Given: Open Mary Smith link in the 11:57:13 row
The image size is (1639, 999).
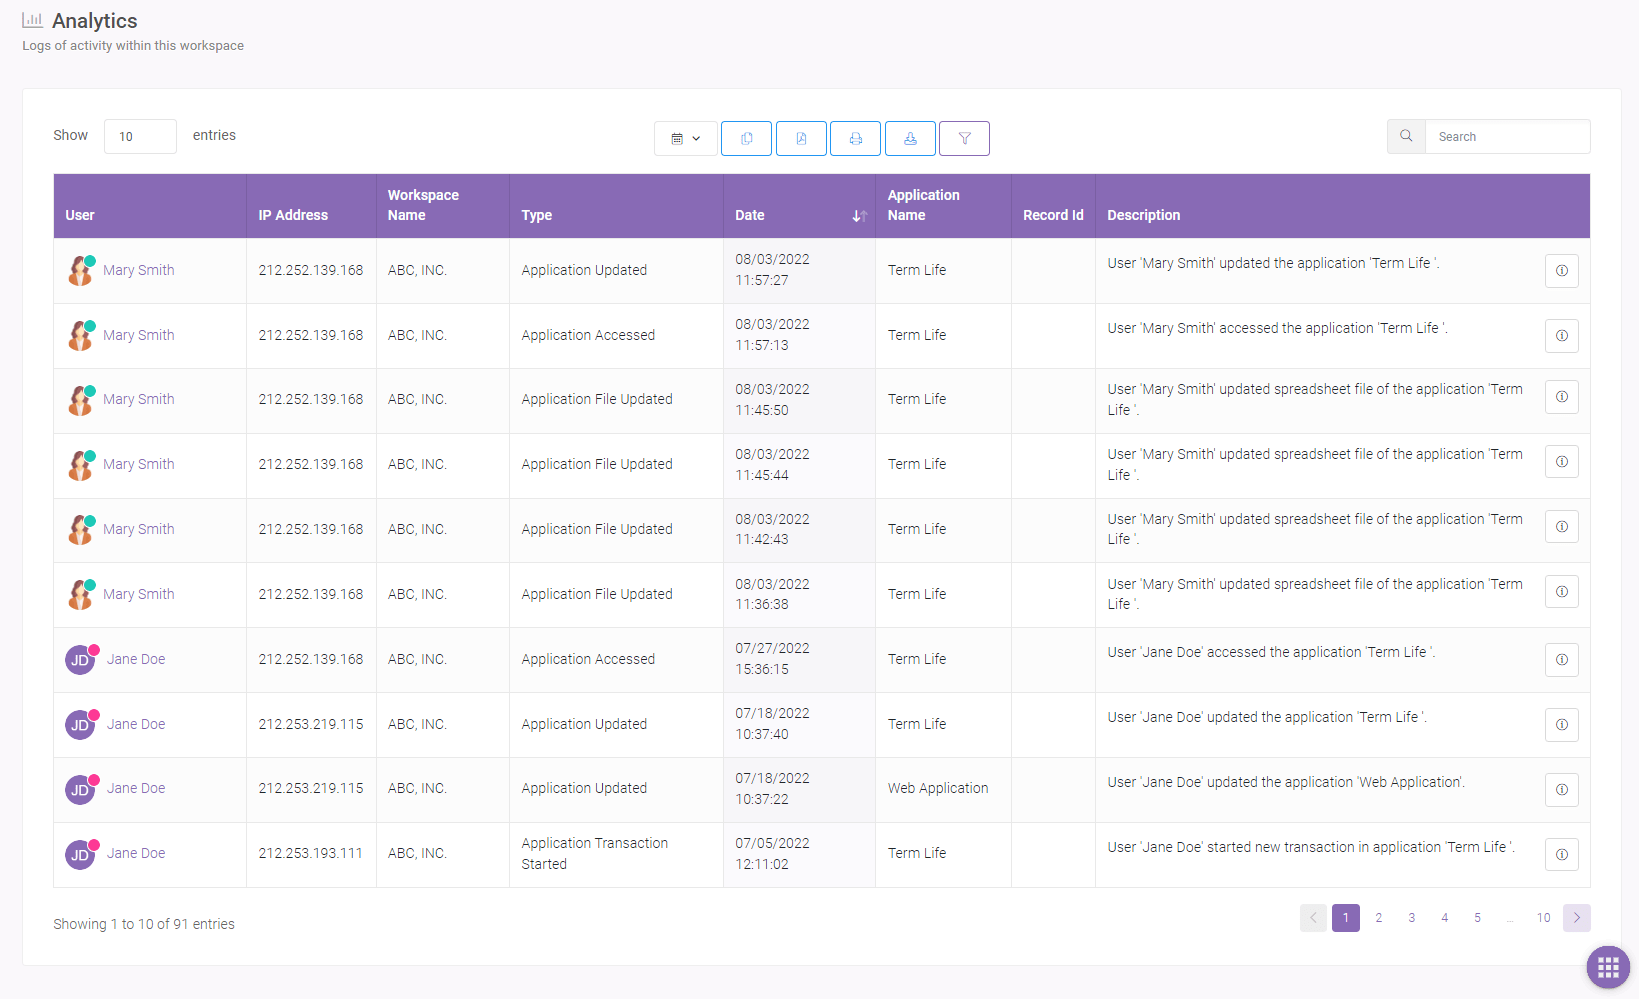Looking at the screenshot, I should pos(139,335).
